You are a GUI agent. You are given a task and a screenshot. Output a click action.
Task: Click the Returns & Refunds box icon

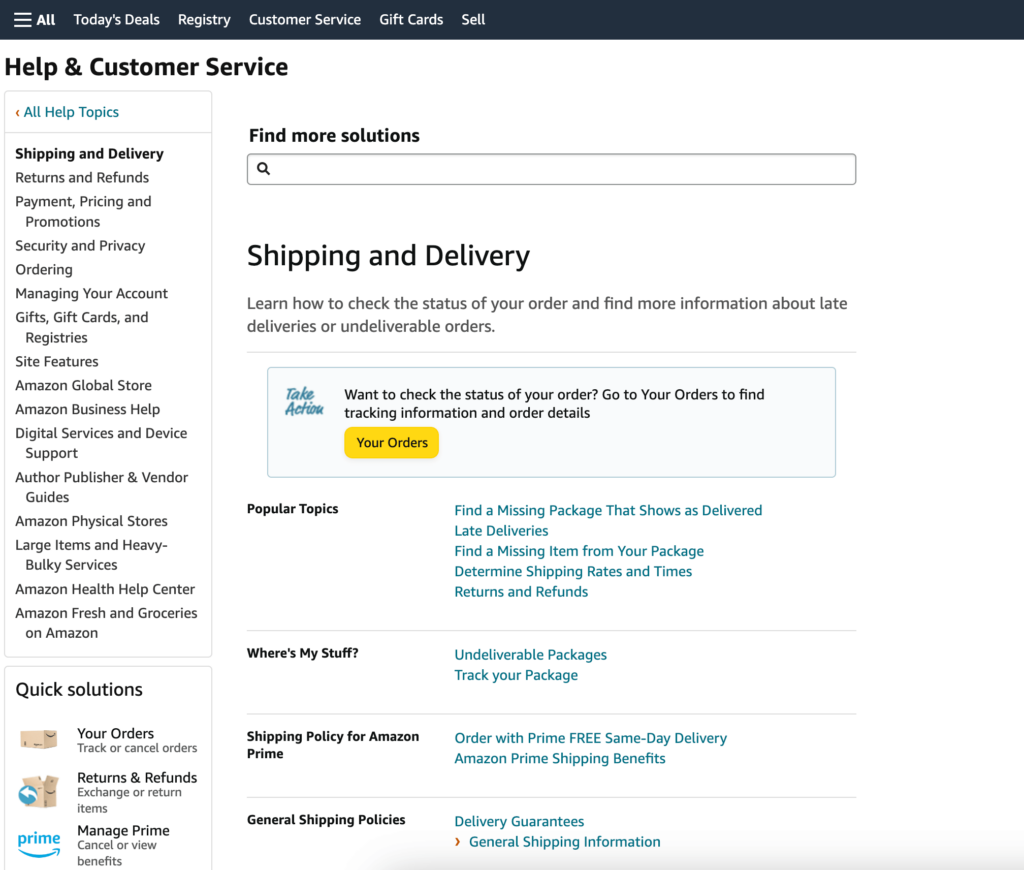point(39,791)
